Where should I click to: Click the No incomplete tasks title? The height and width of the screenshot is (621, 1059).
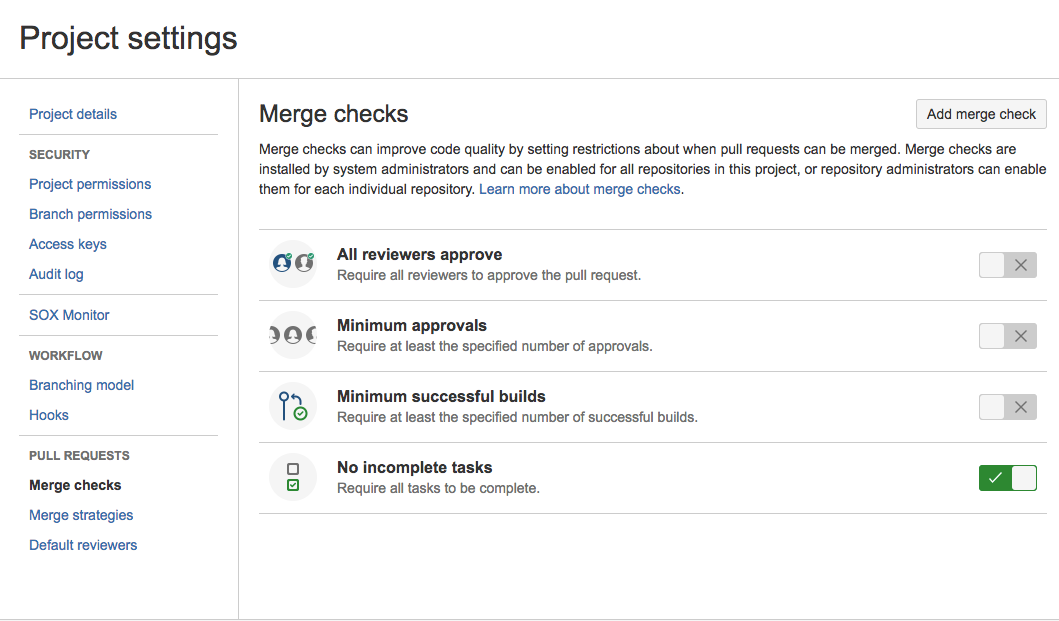tap(415, 468)
